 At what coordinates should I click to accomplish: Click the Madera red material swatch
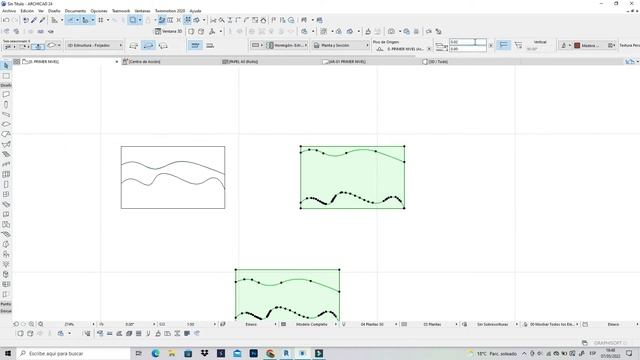pyautogui.click(x=577, y=45)
